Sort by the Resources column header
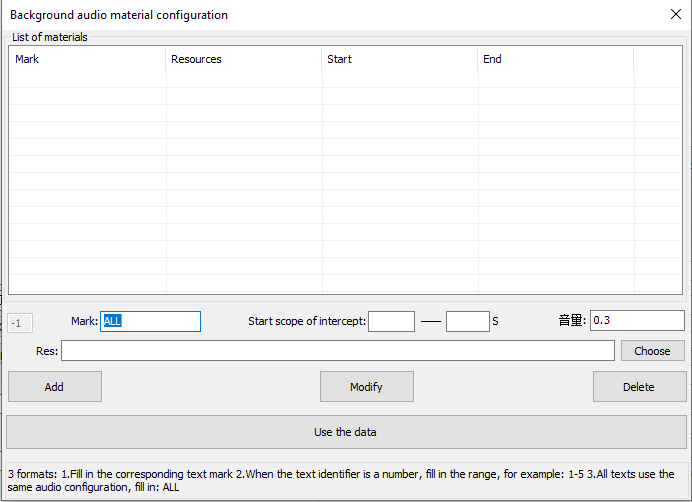The image size is (692, 502). coord(243,59)
